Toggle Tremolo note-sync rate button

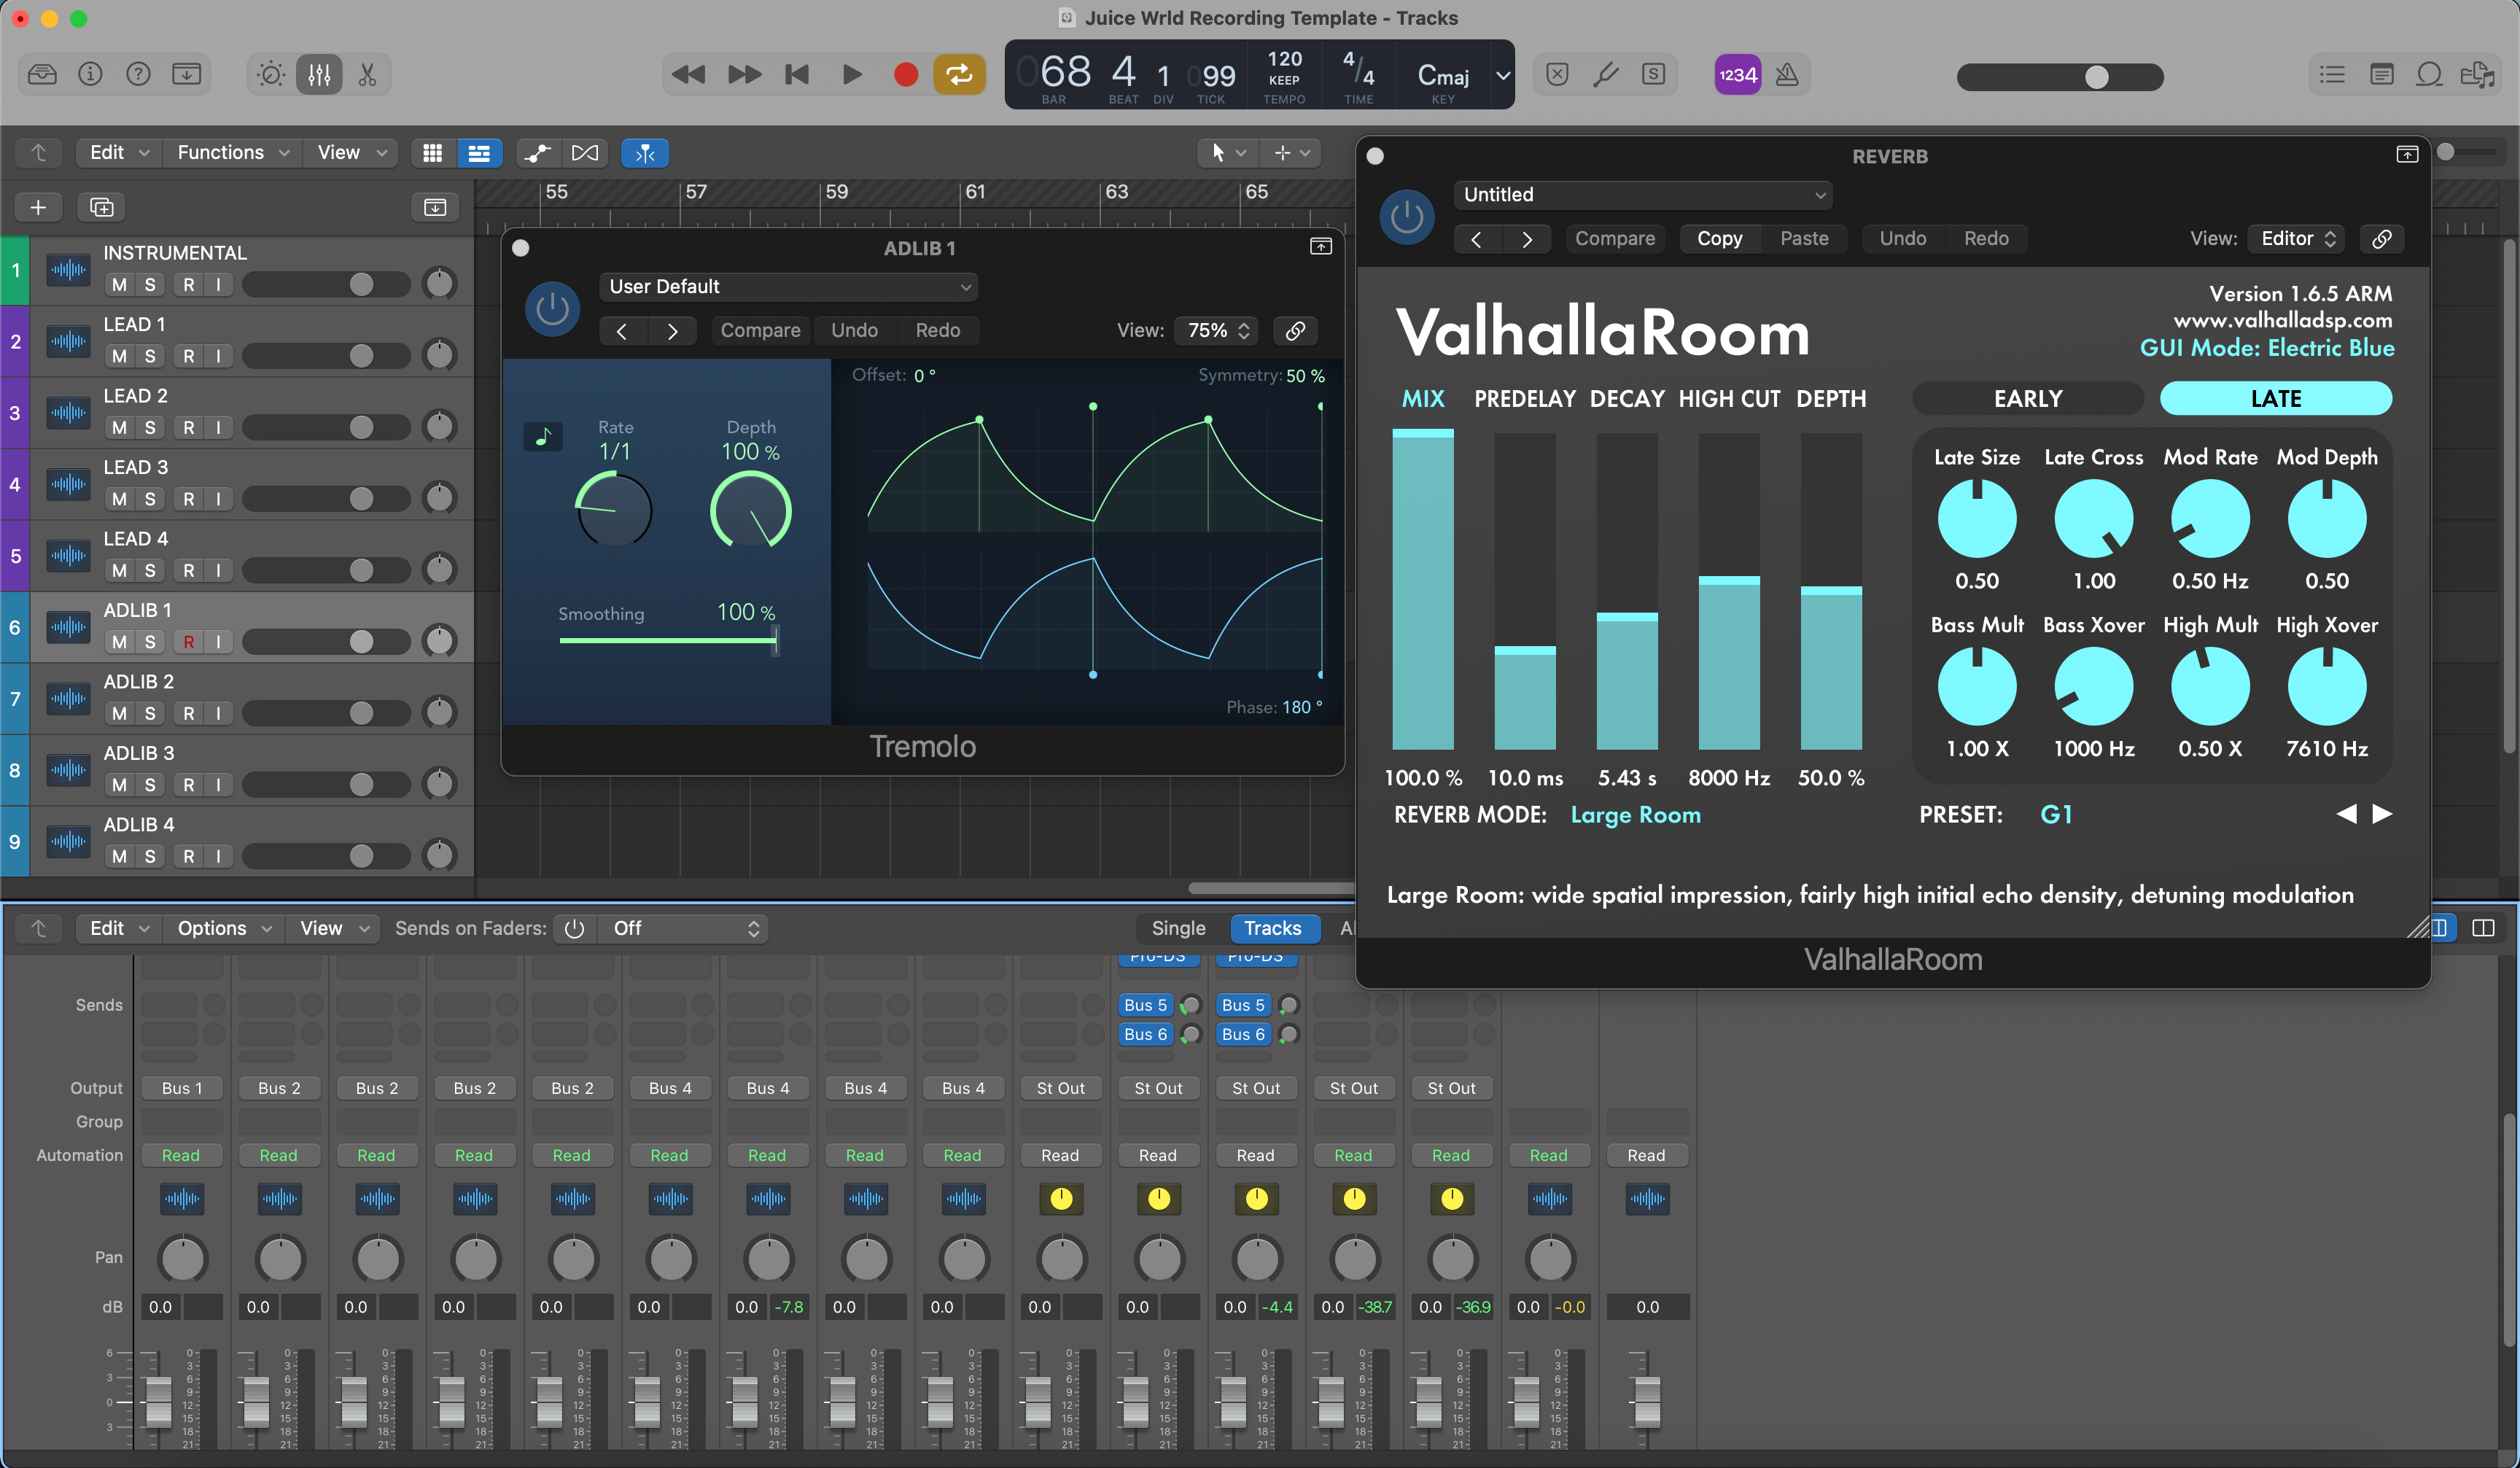coord(543,437)
